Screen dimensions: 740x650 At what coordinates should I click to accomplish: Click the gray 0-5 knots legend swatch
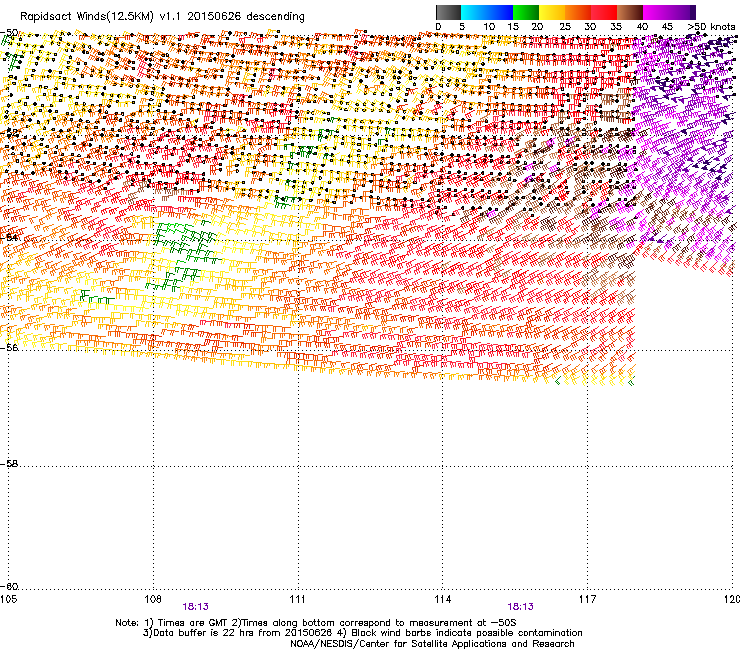tap(448, 12)
